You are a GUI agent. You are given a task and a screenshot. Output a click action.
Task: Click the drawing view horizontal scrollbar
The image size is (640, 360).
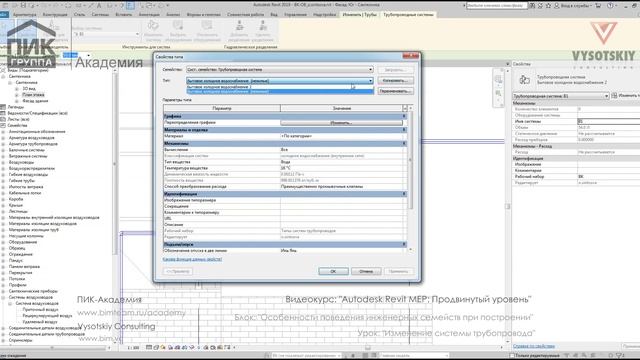click(x=368, y=347)
